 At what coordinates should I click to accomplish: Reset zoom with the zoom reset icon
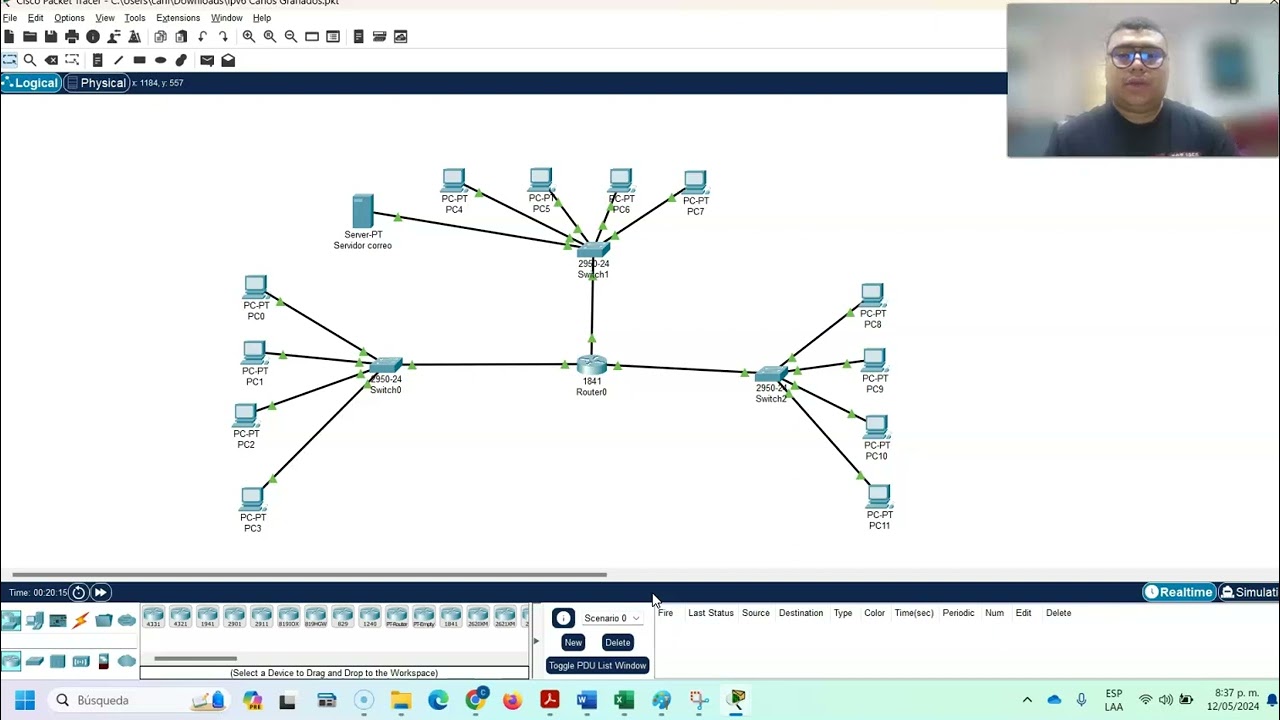(270, 37)
